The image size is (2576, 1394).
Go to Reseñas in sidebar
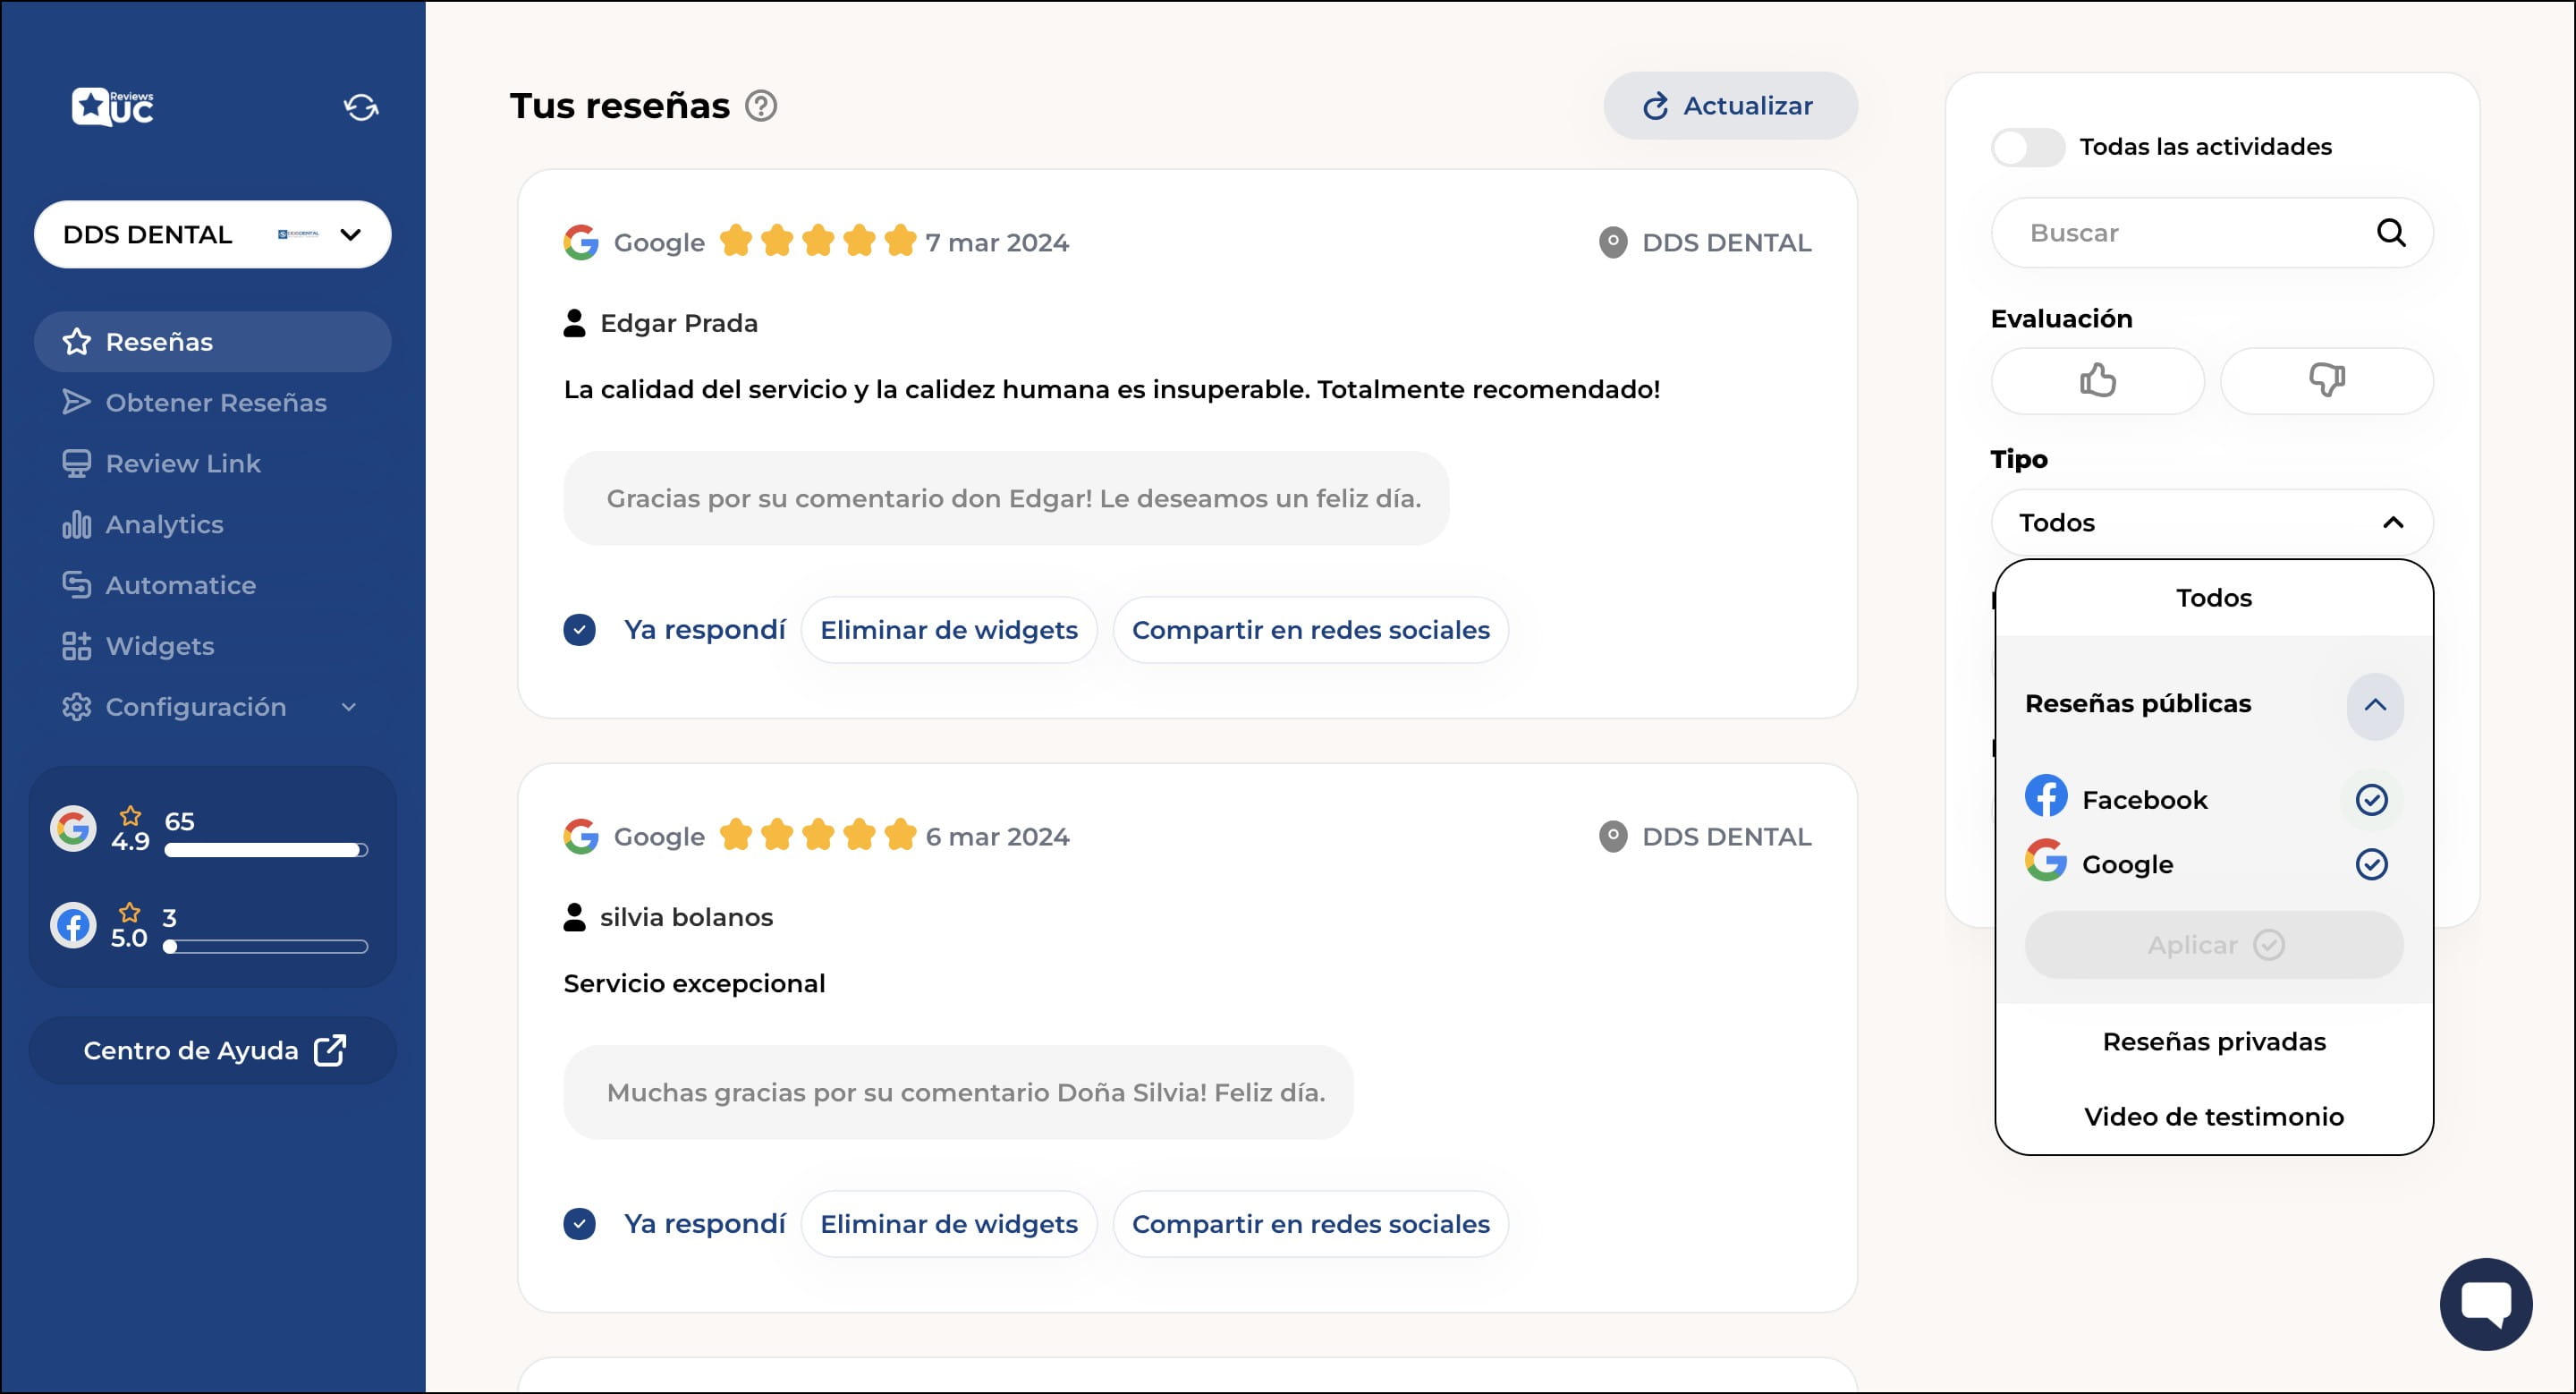pyautogui.click(x=212, y=342)
